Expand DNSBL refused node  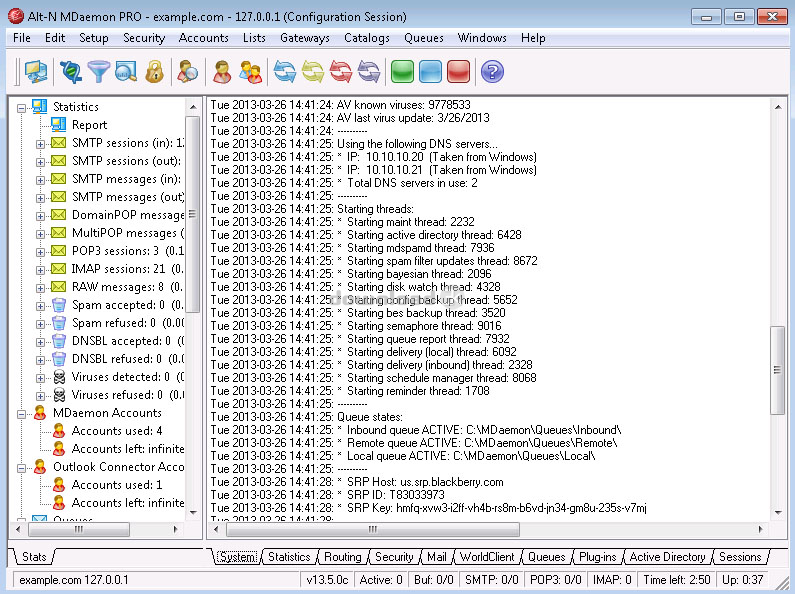40,360
